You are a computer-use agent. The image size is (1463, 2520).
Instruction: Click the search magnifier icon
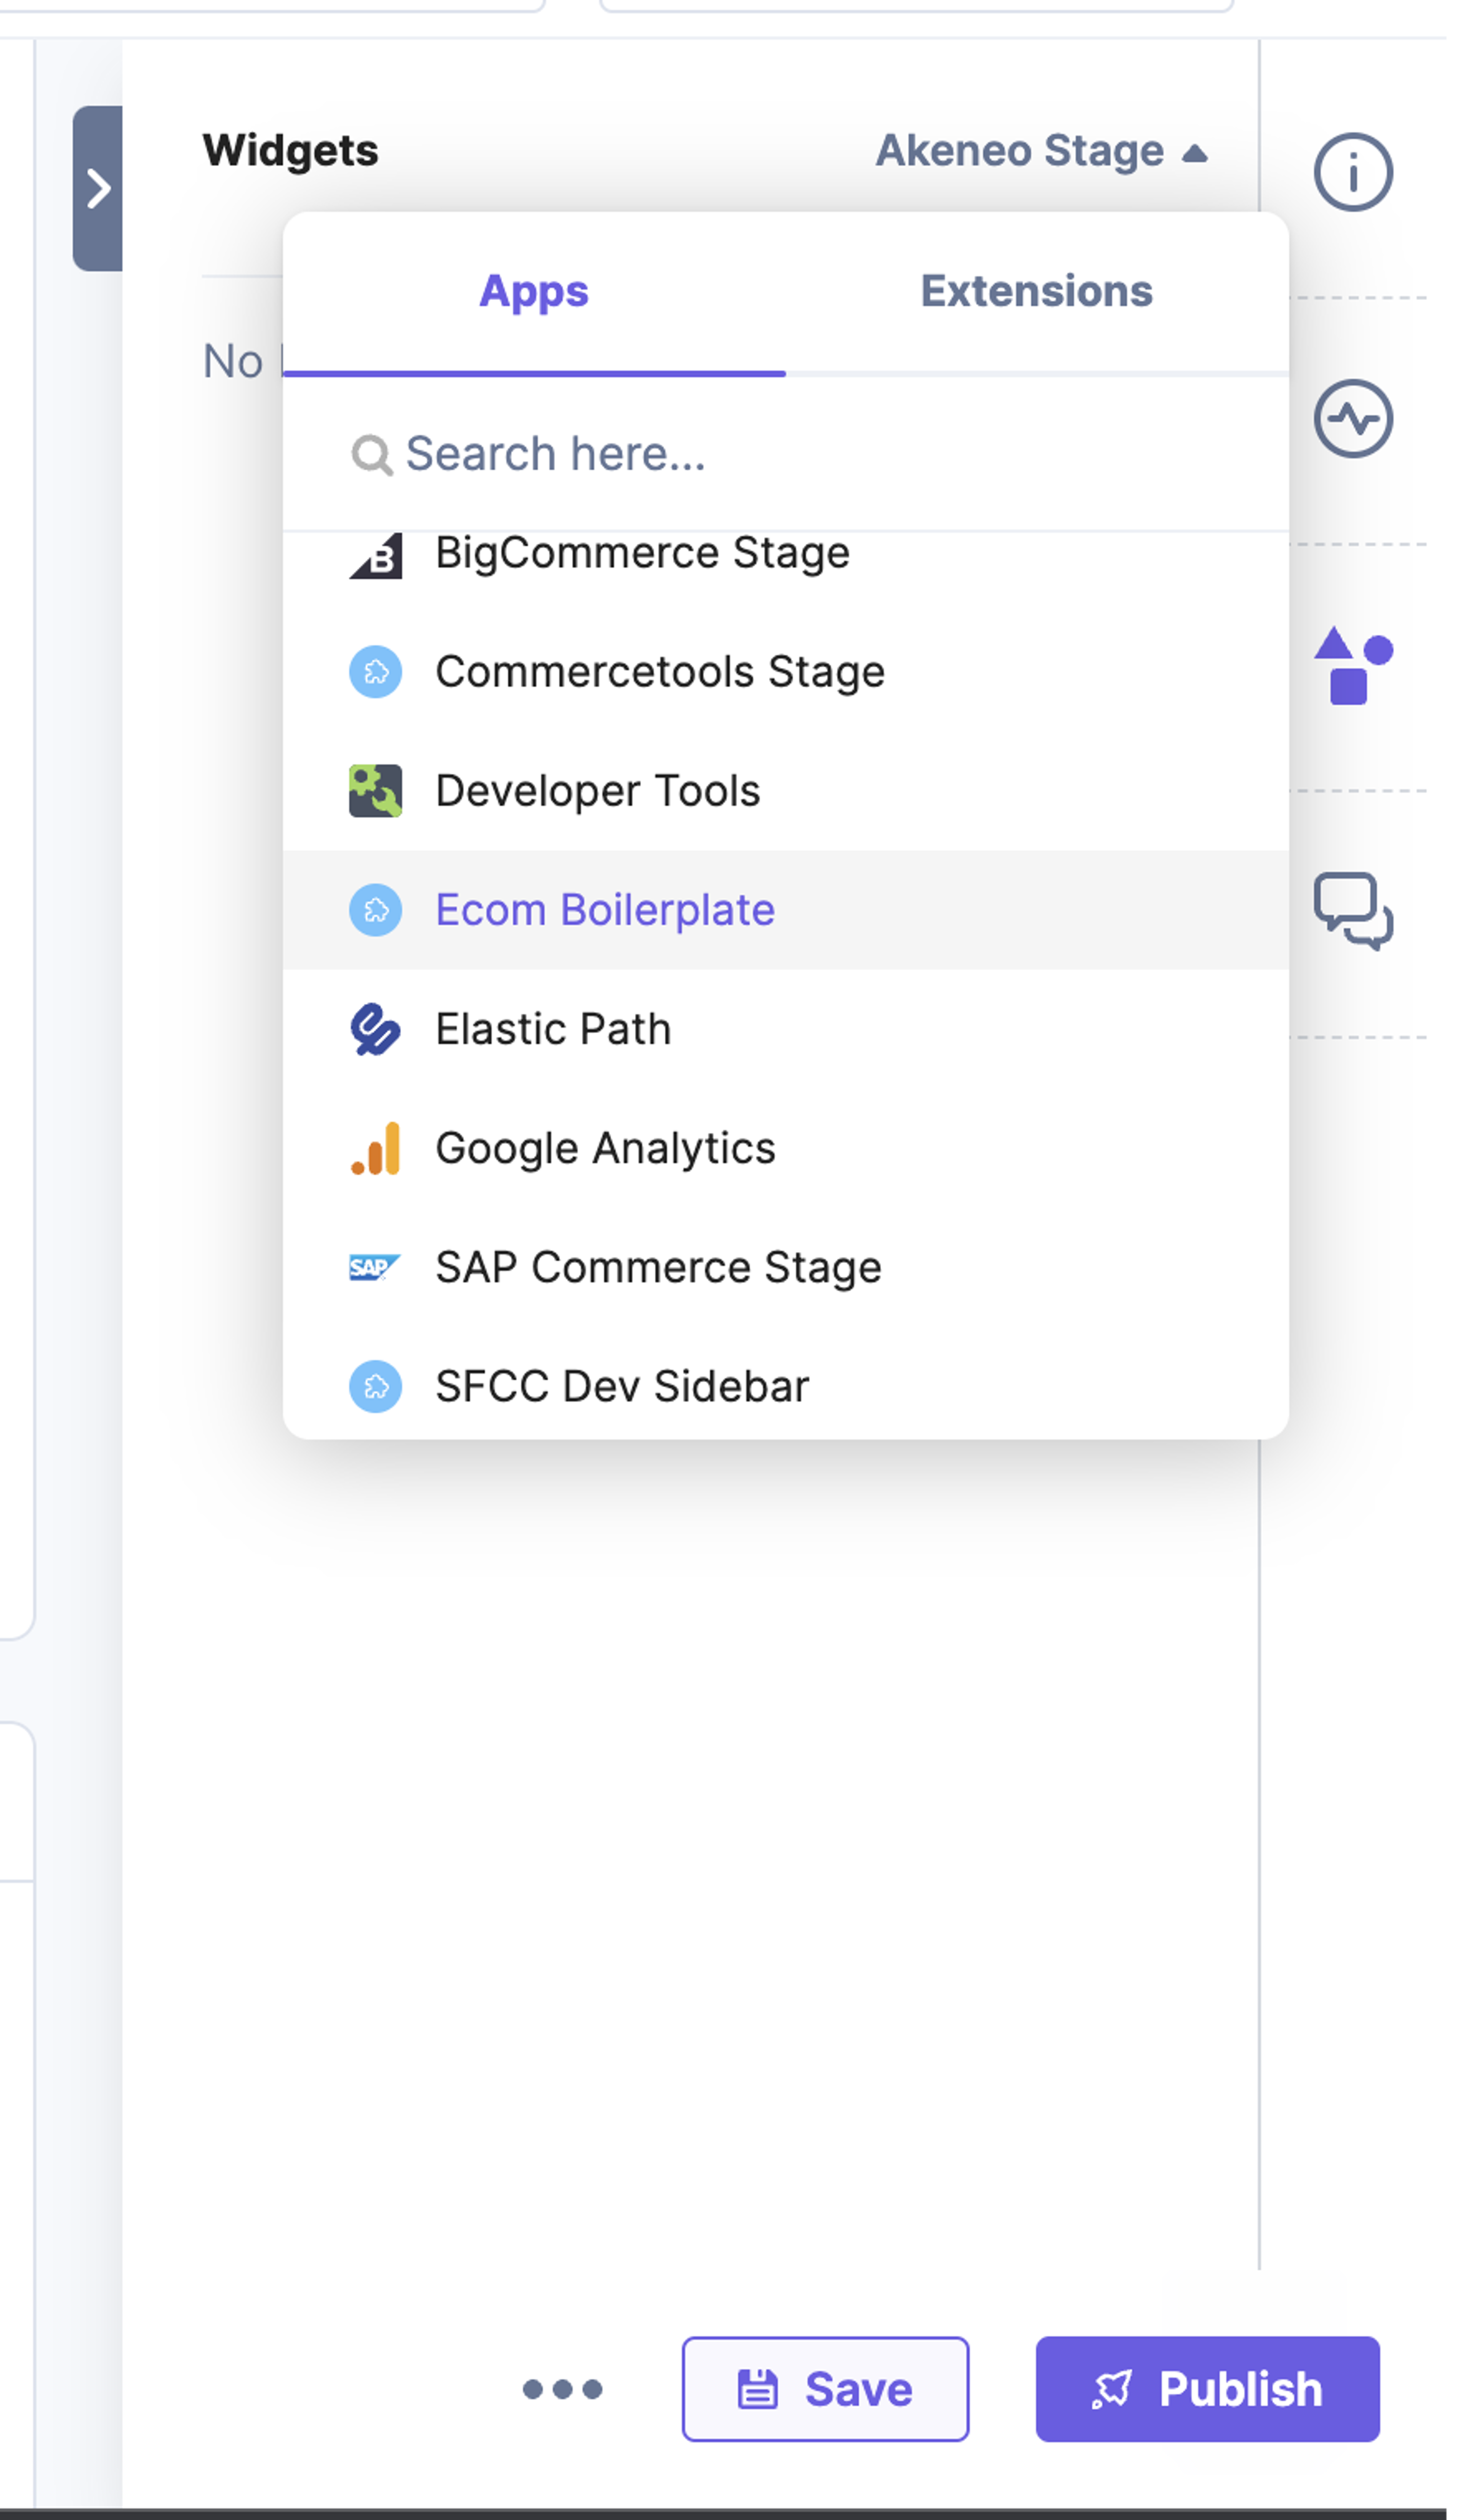click(371, 455)
